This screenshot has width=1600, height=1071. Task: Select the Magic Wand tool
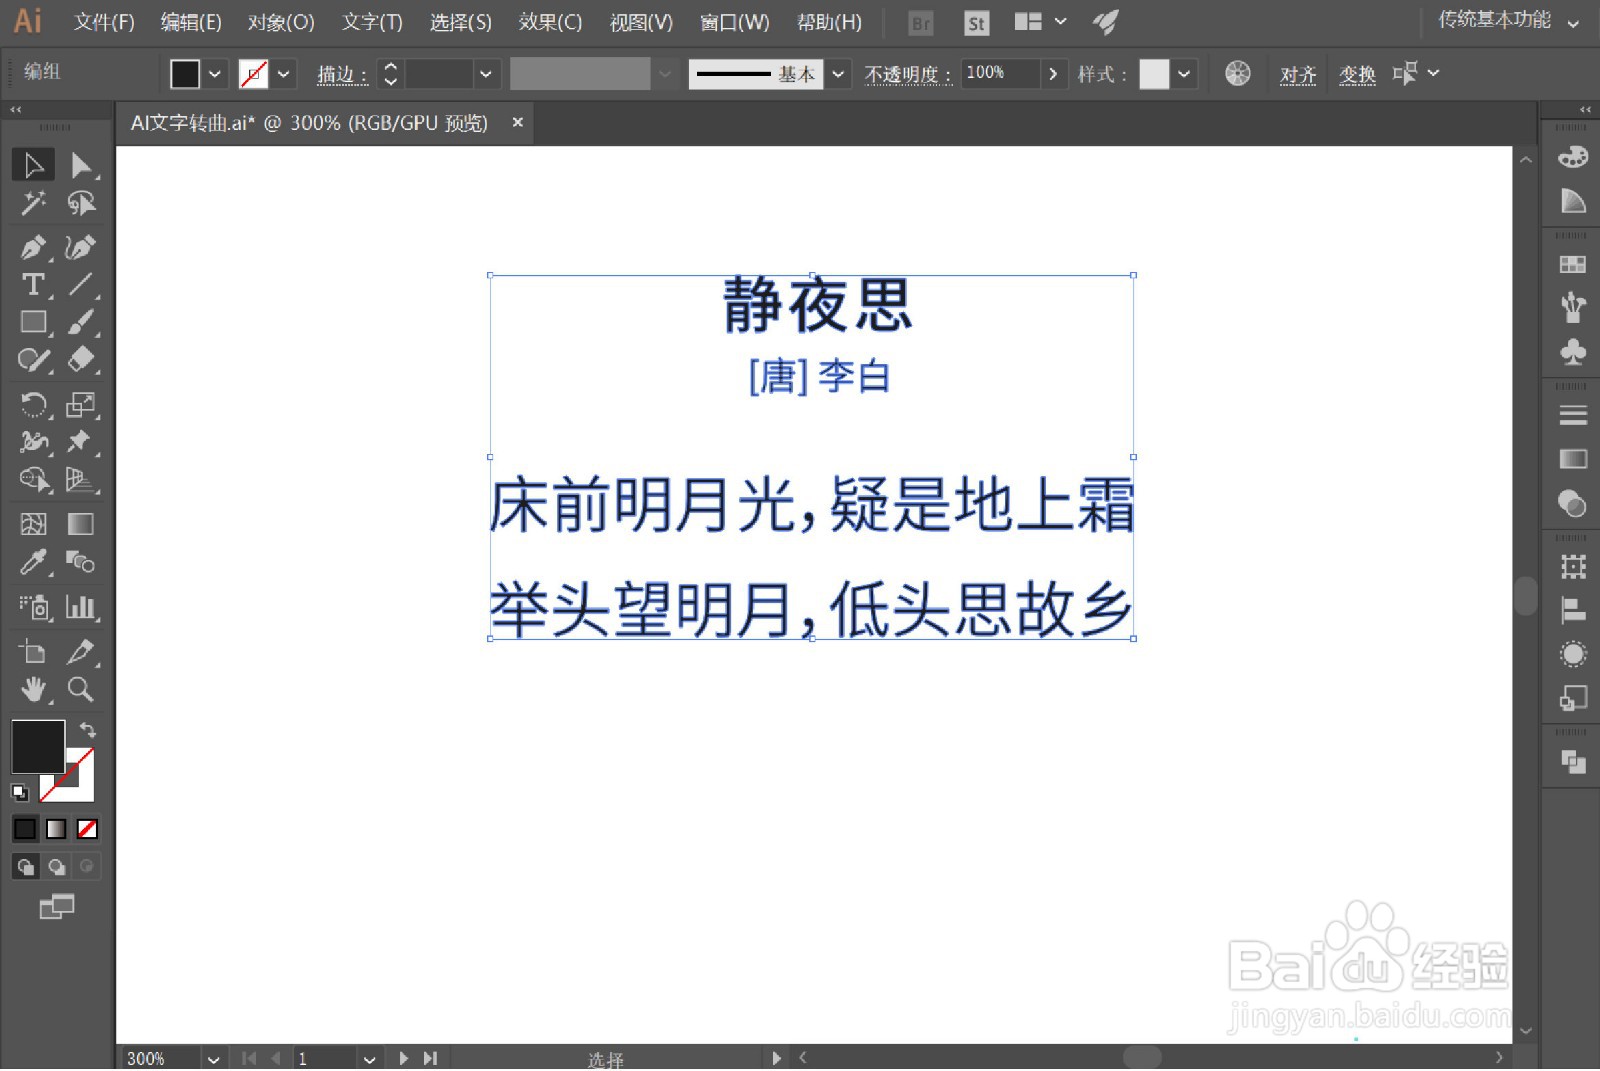coord(33,203)
